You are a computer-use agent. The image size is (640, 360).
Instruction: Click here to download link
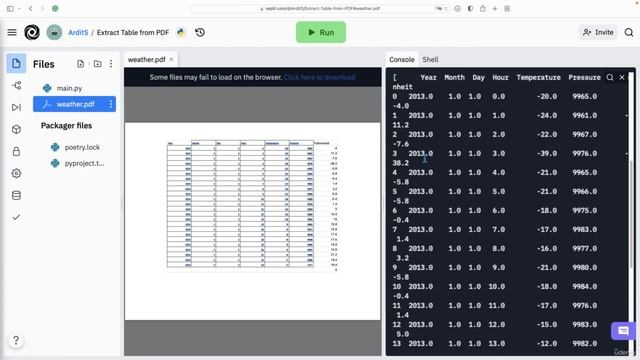[320, 77]
